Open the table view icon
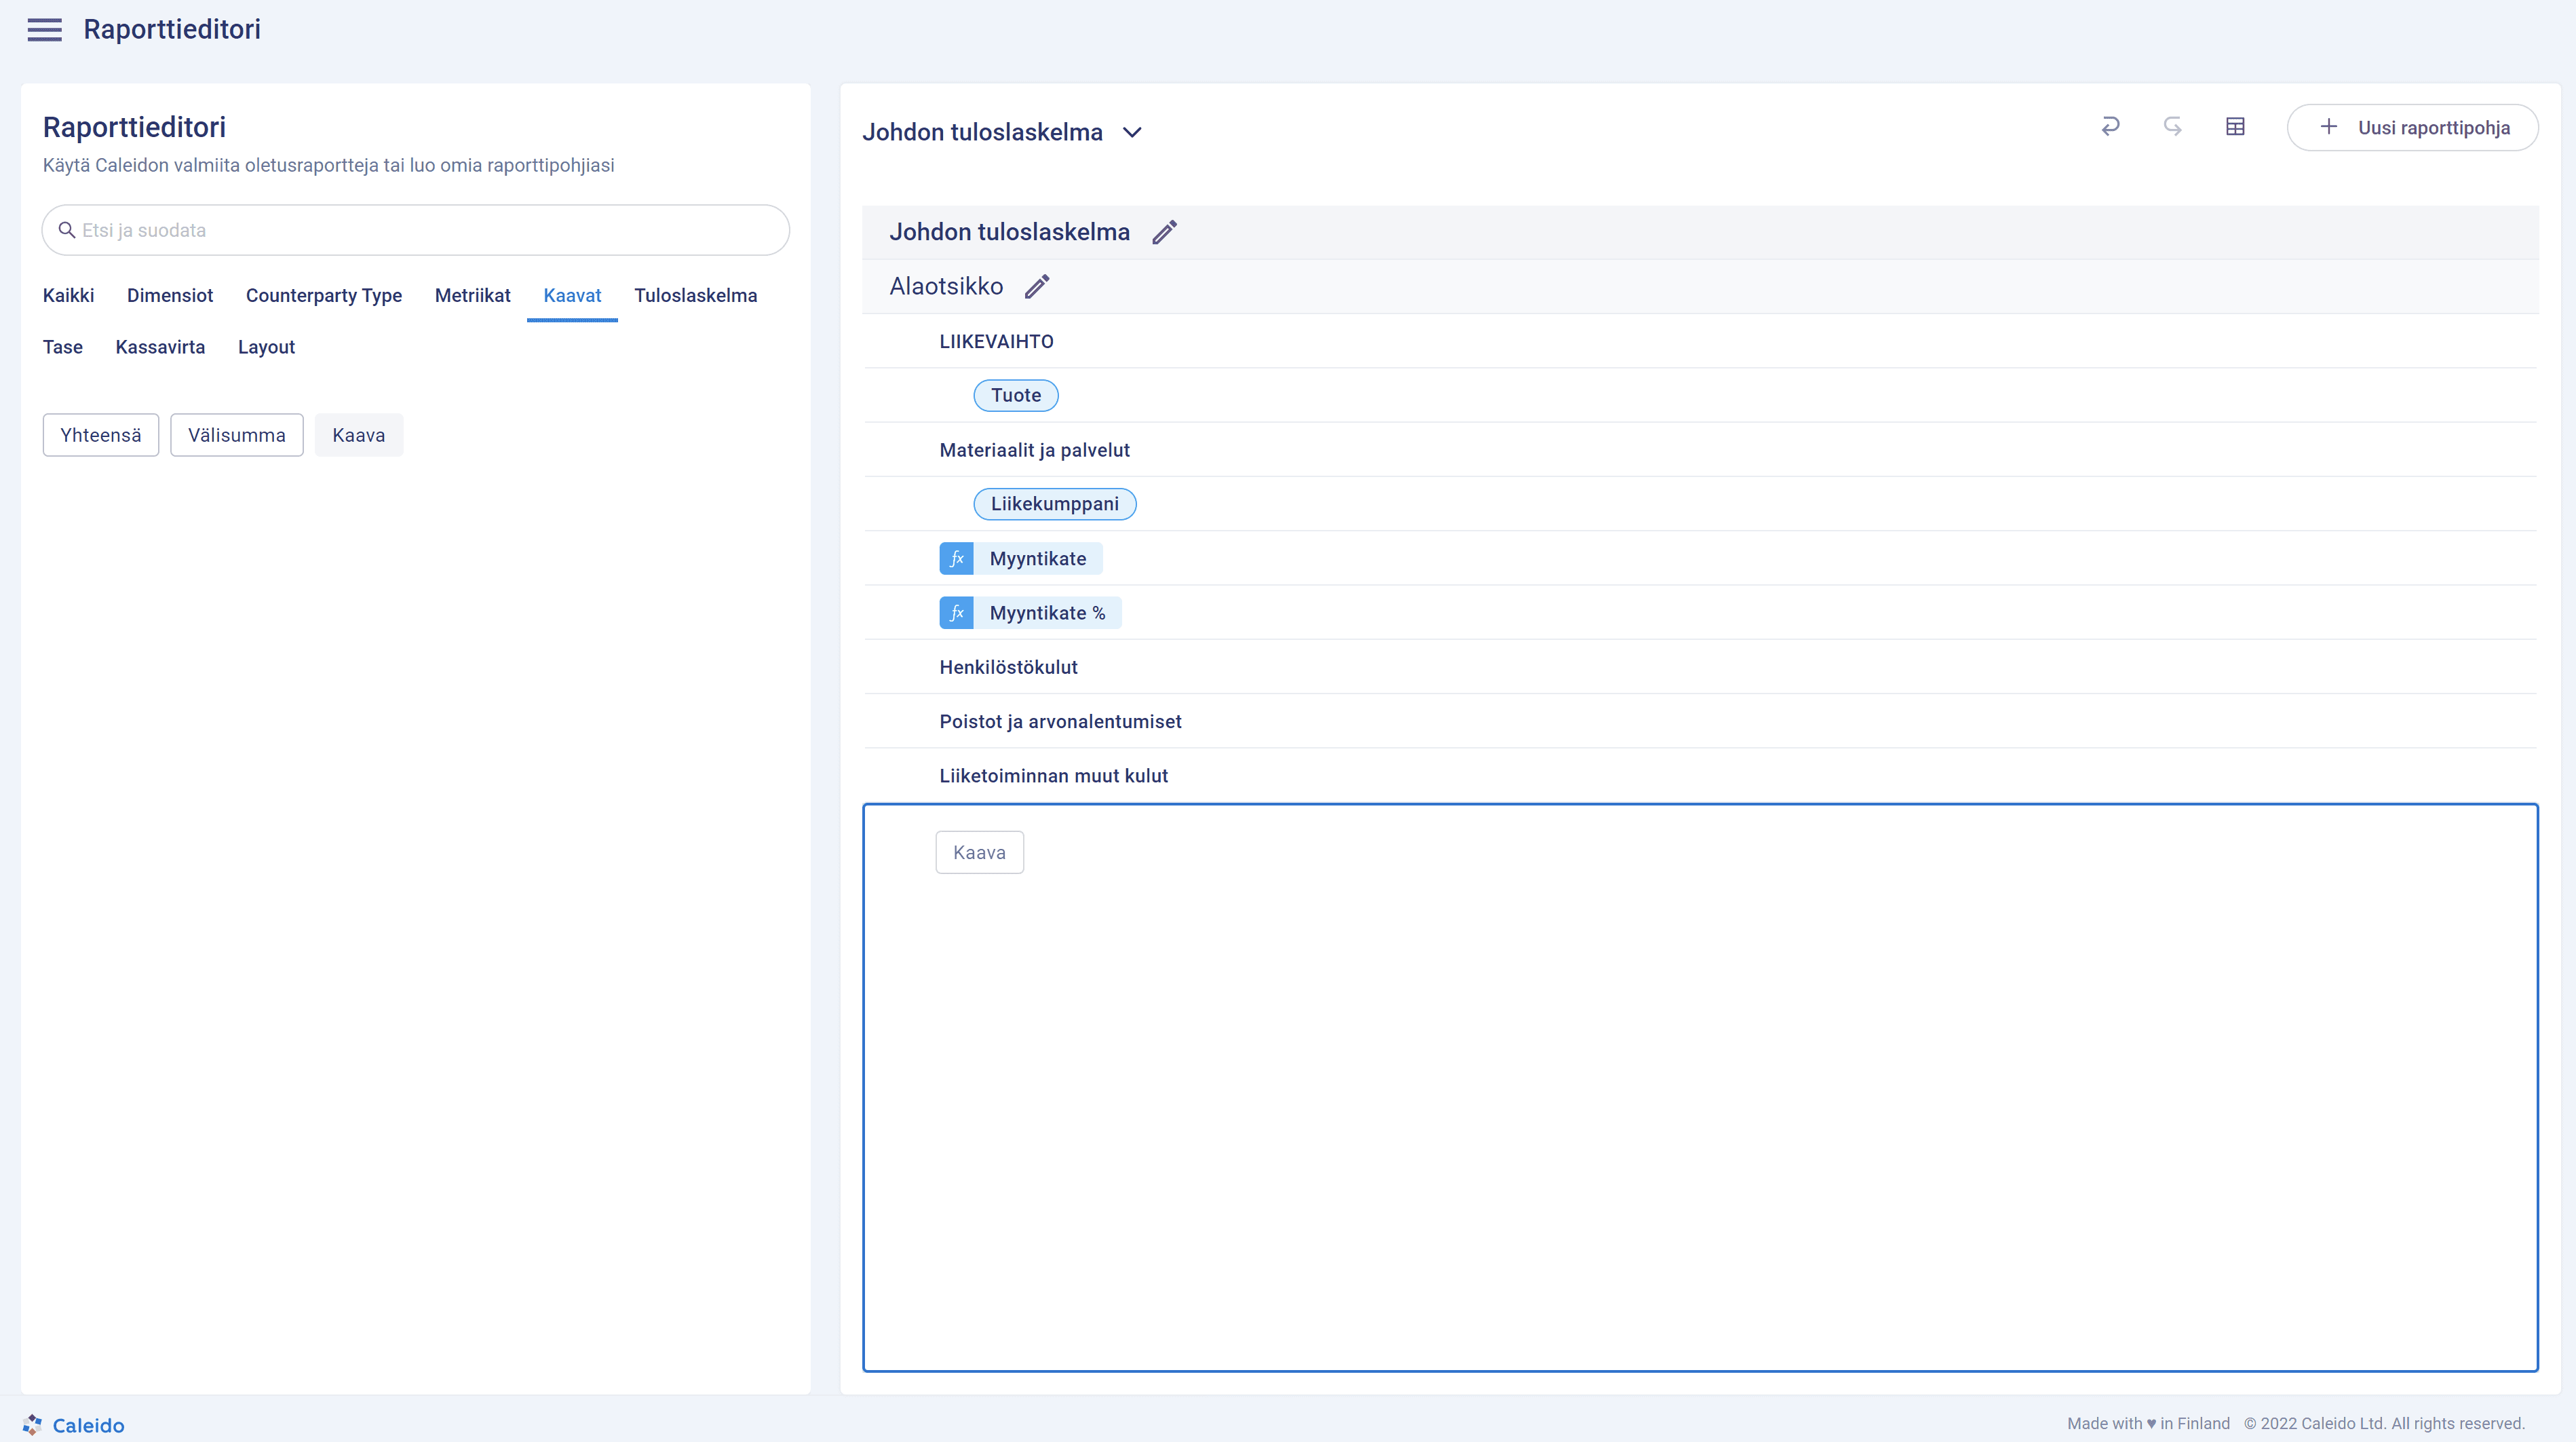The height and width of the screenshot is (1442, 2576). pyautogui.click(x=2235, y=127)
